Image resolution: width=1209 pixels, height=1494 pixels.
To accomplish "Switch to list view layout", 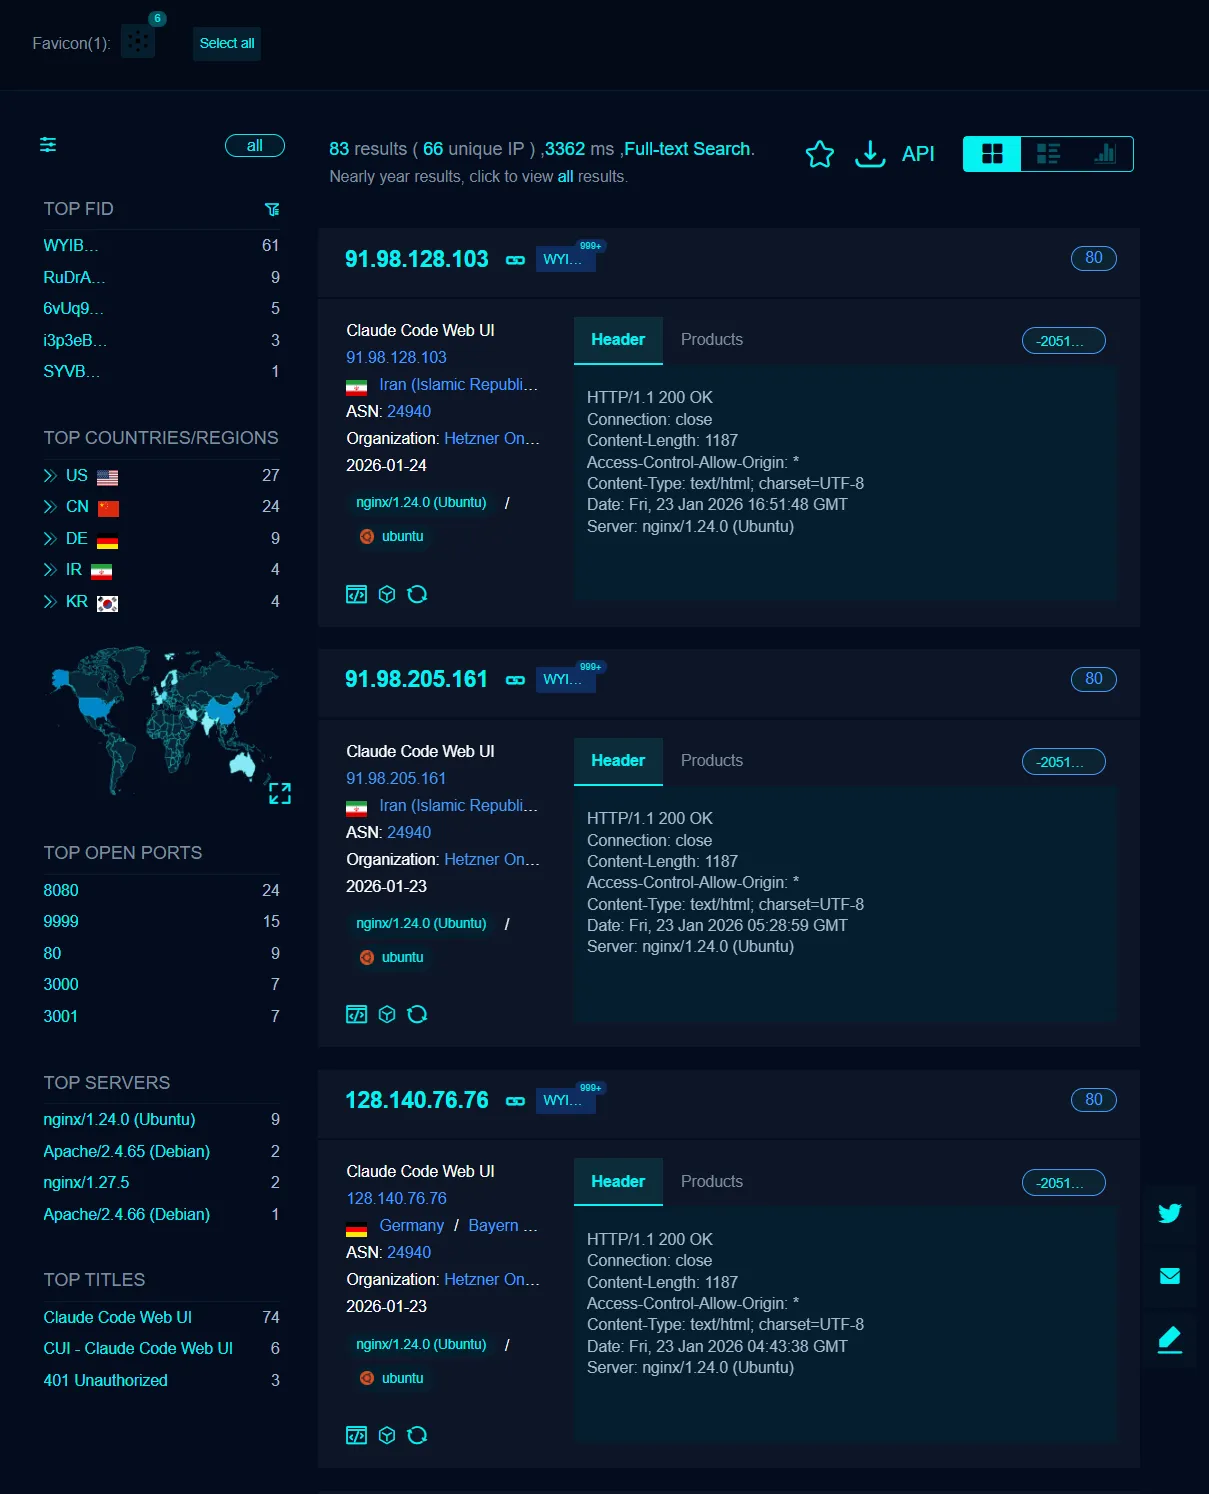I will pos(1048,153).
